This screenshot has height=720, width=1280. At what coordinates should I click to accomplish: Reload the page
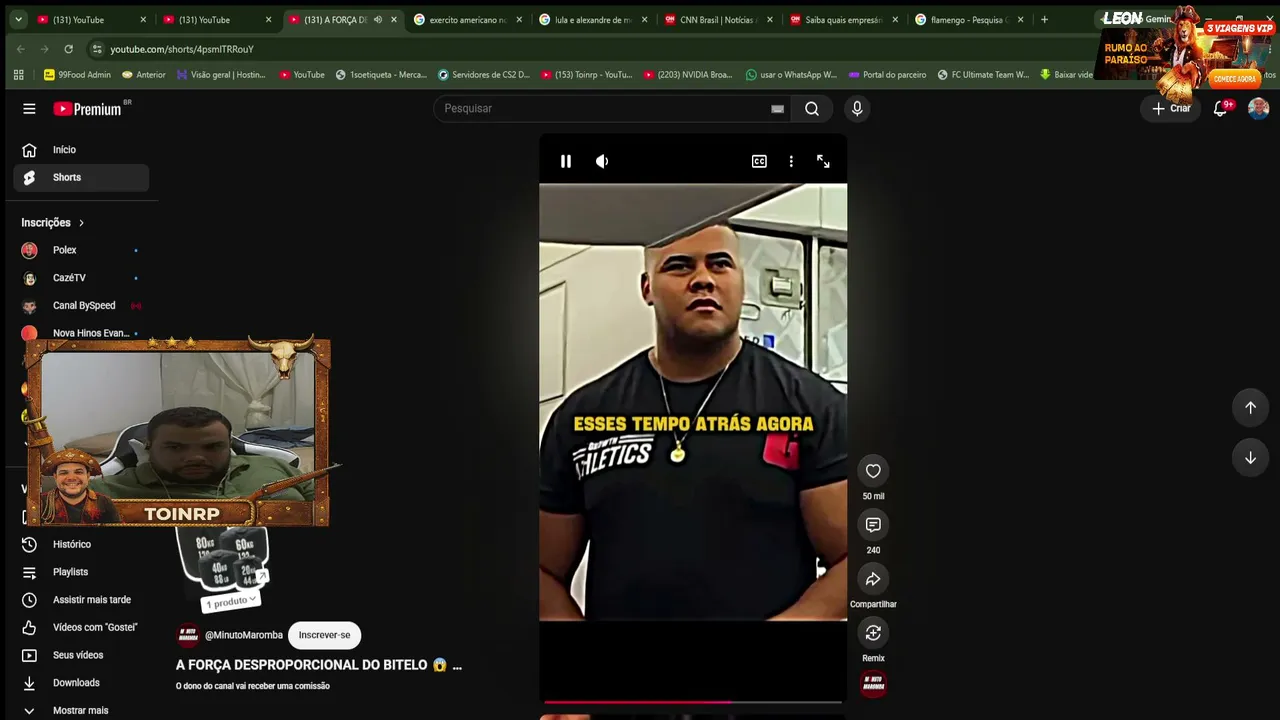pos(68,49)
